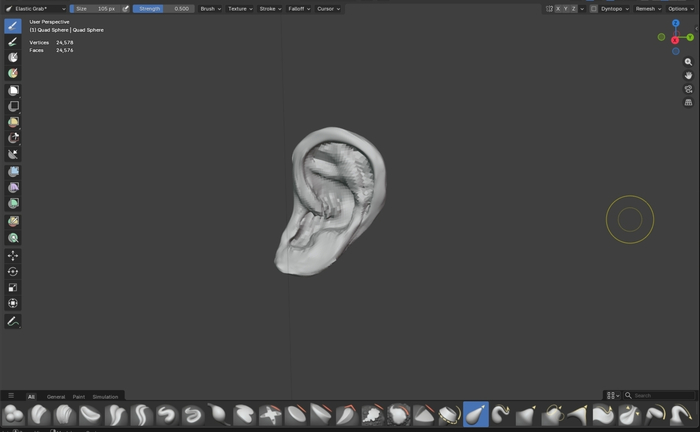Open brush shelf display type dropdown
Screen dimensions: 700x432
(x=612, y=395)
